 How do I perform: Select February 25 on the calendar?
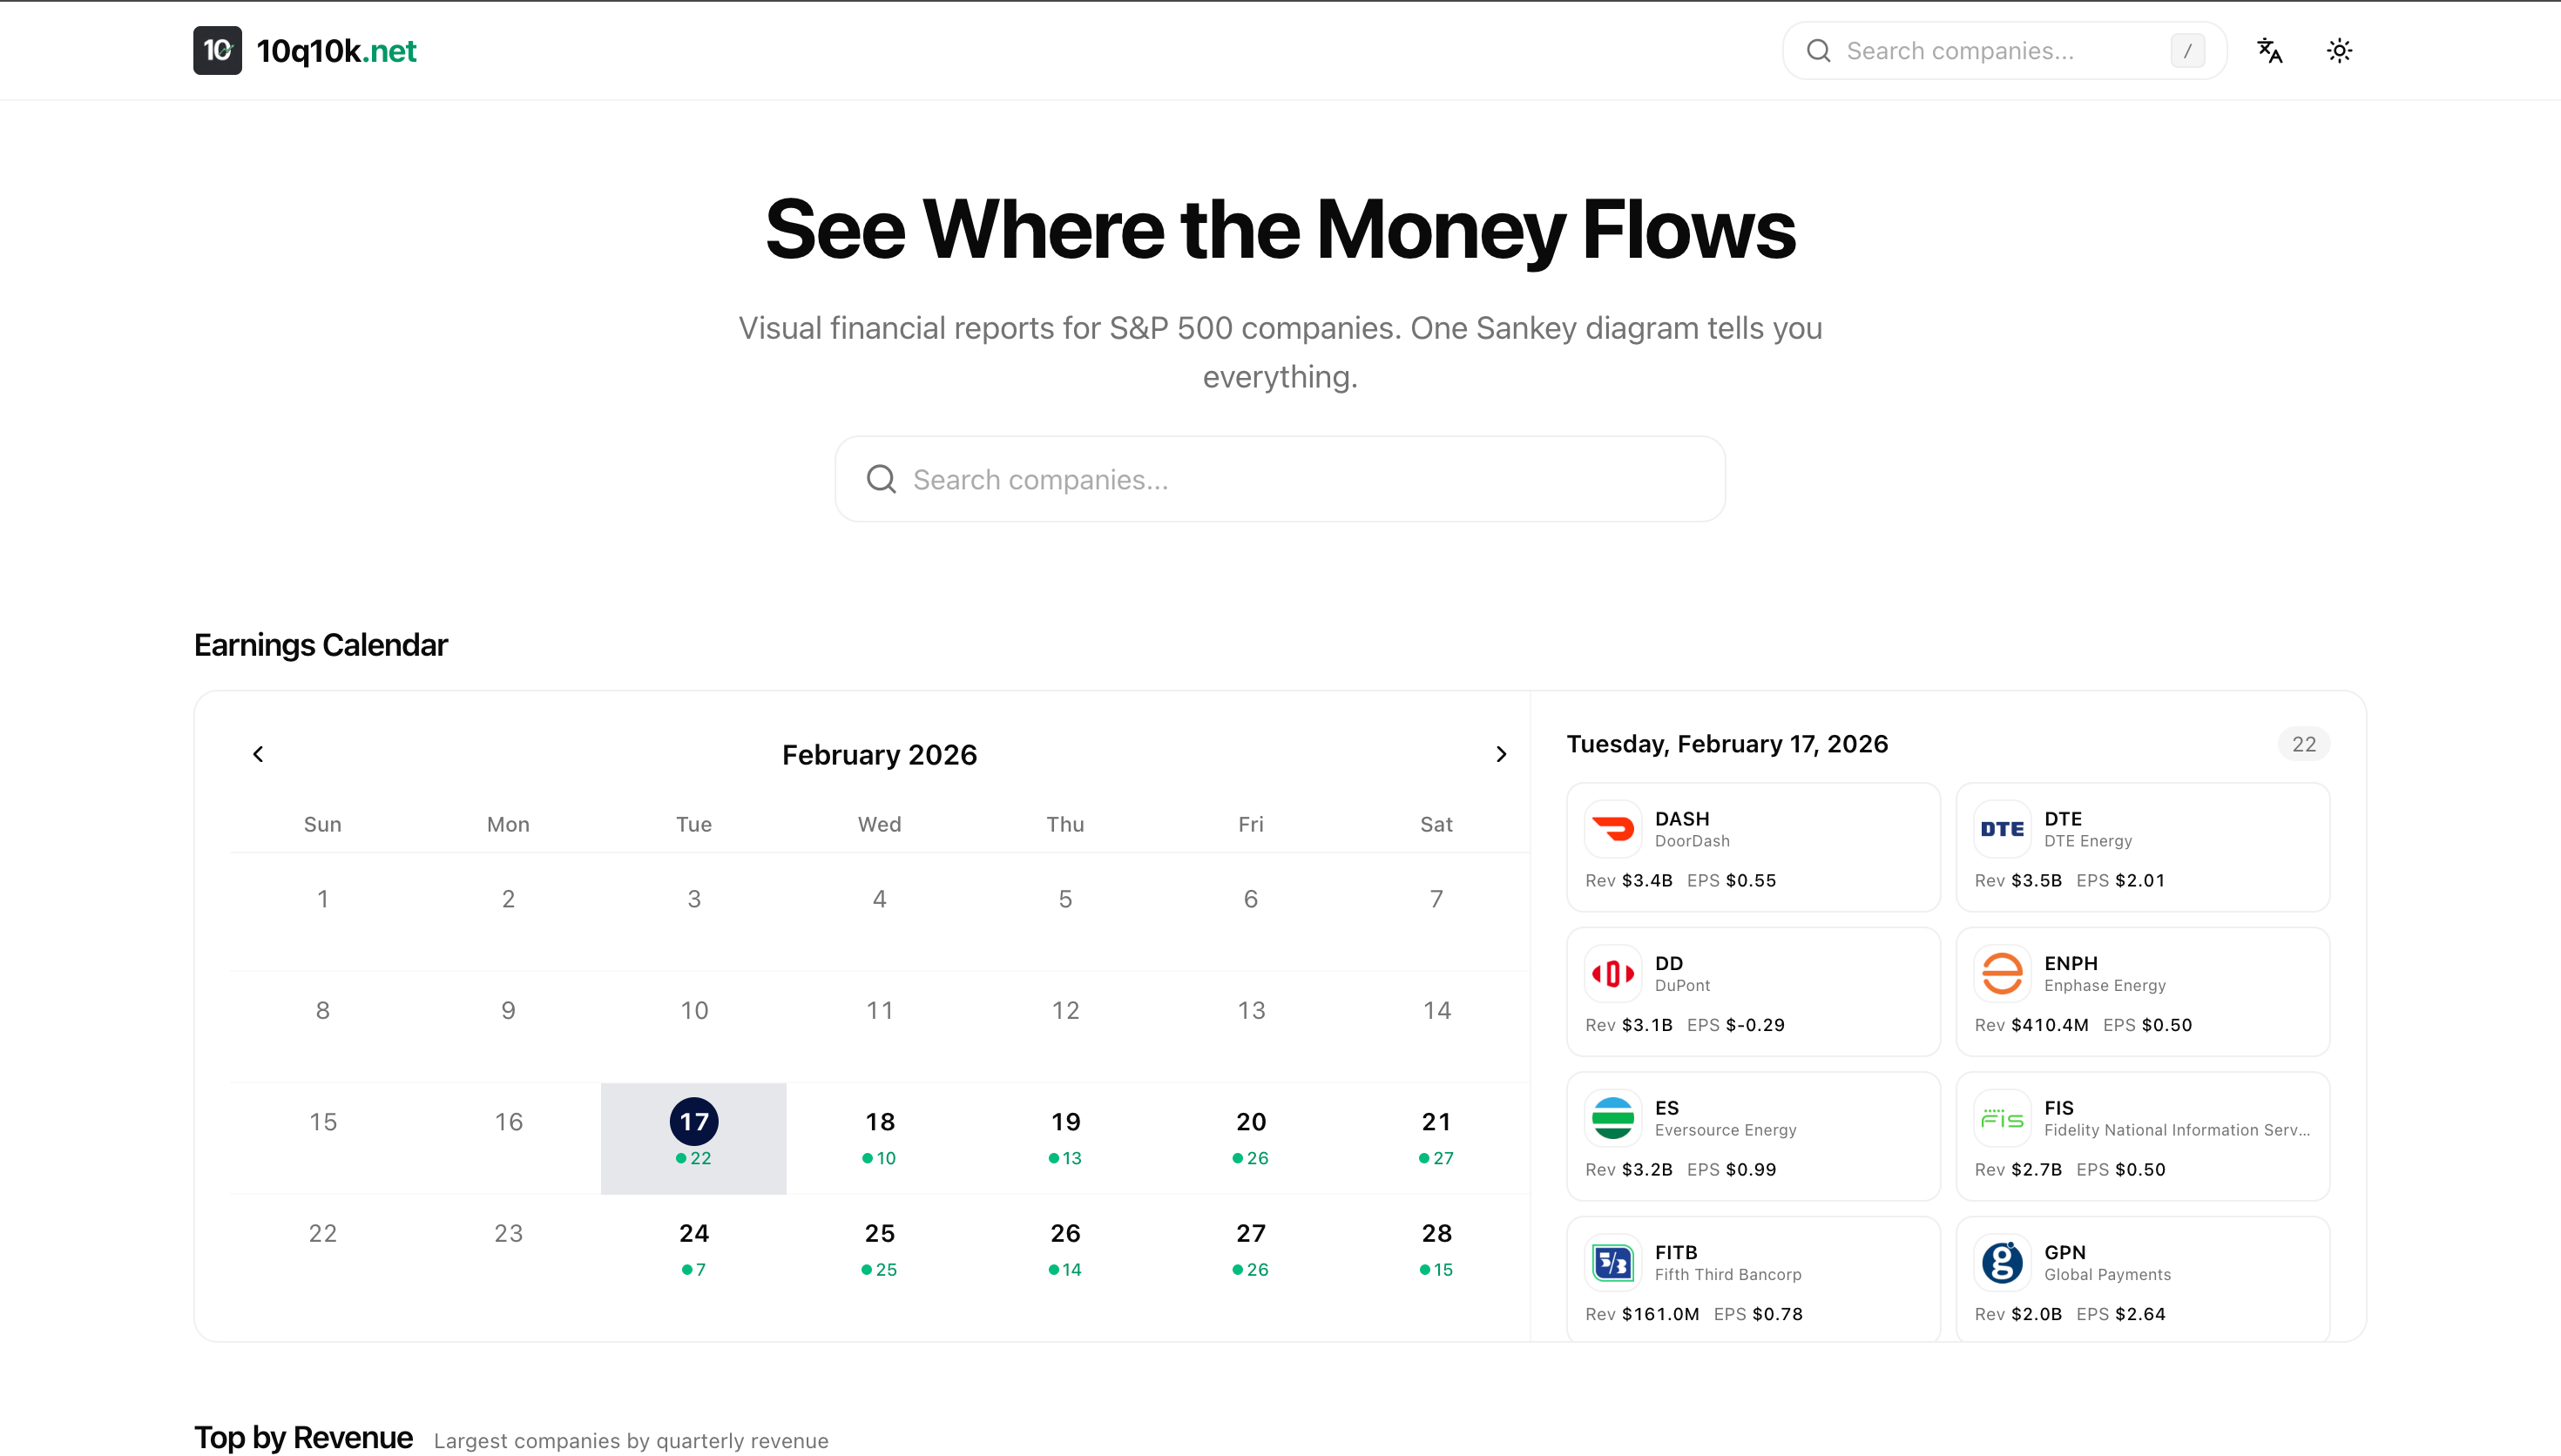(879, 1247)
